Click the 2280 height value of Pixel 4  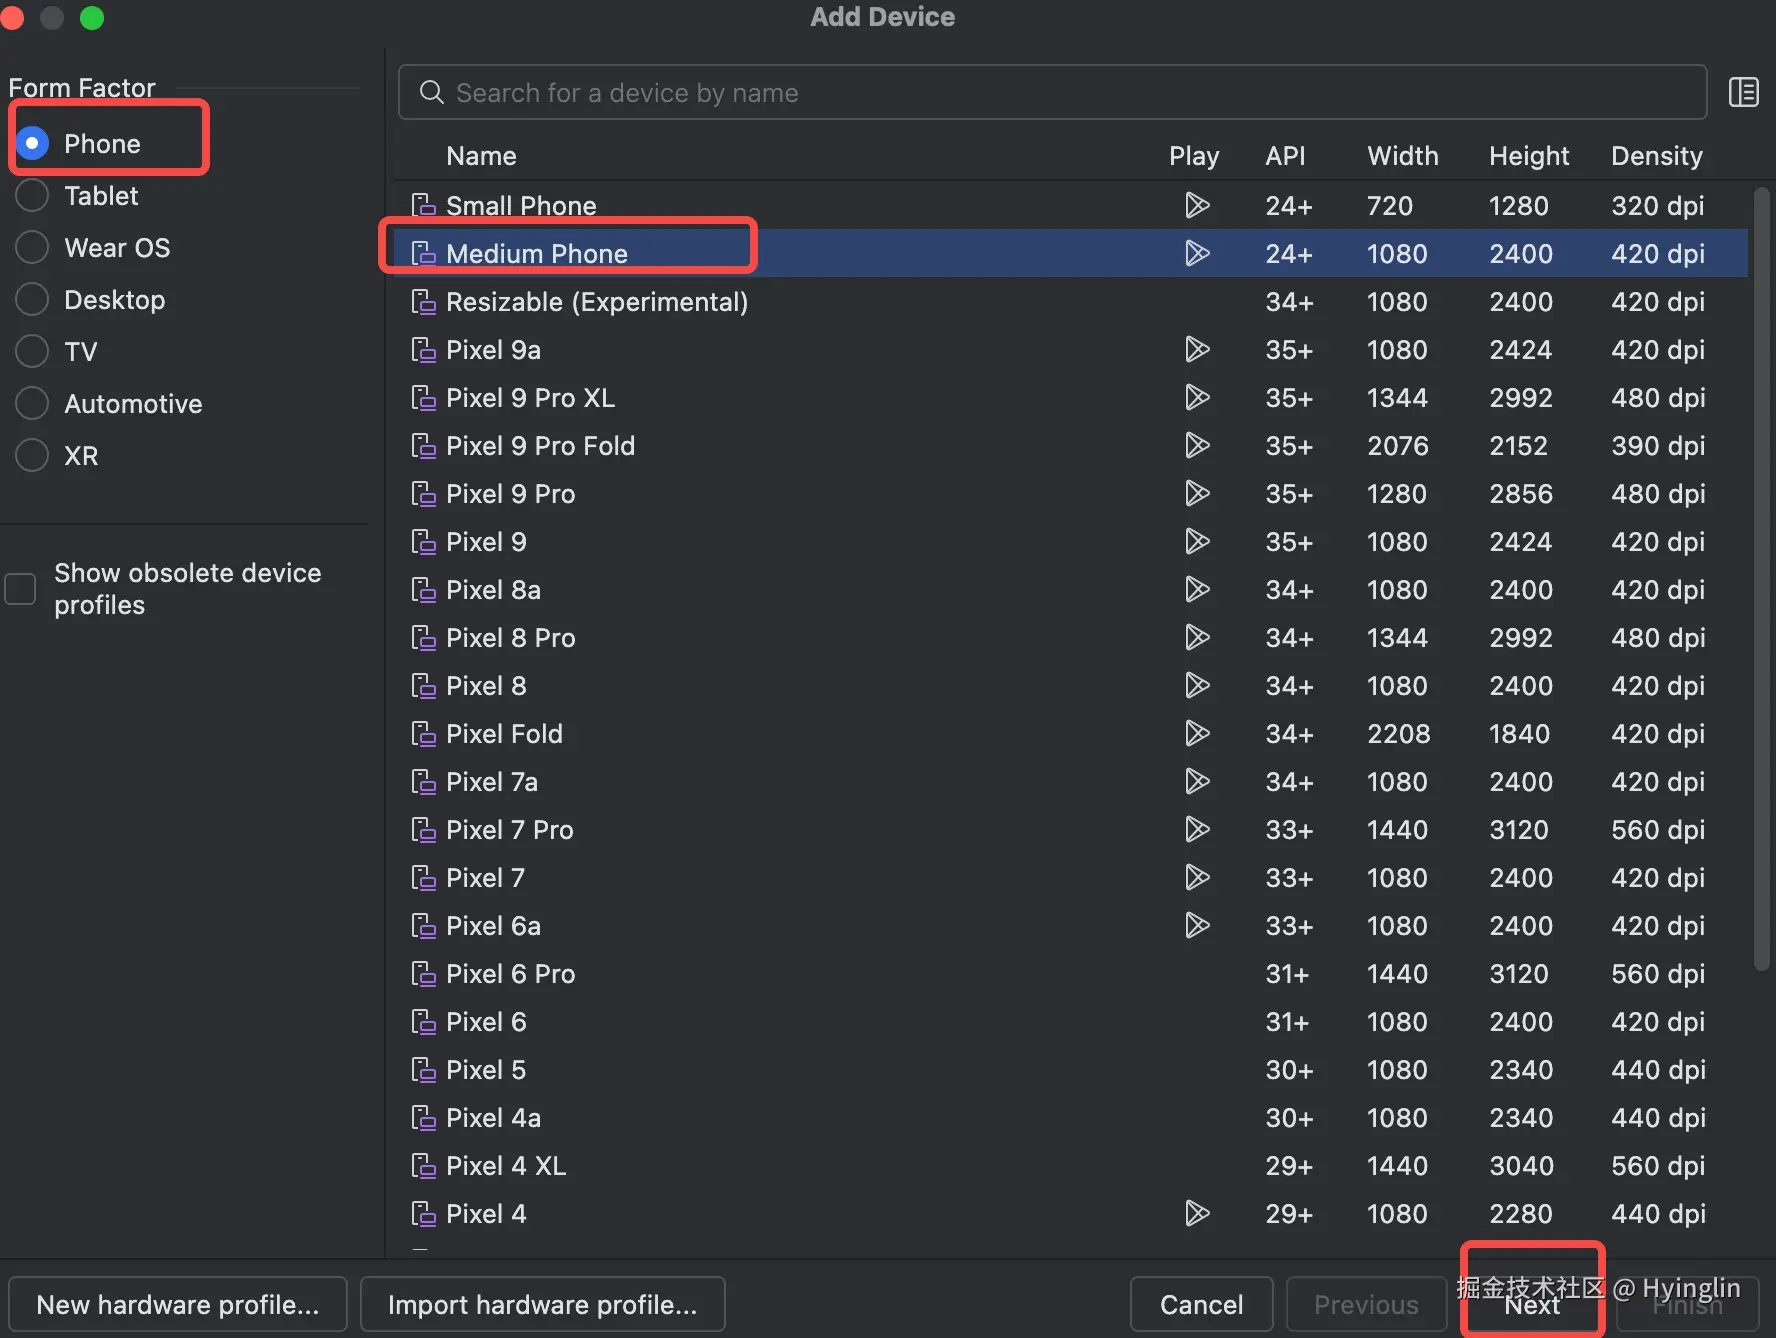1521,1214
